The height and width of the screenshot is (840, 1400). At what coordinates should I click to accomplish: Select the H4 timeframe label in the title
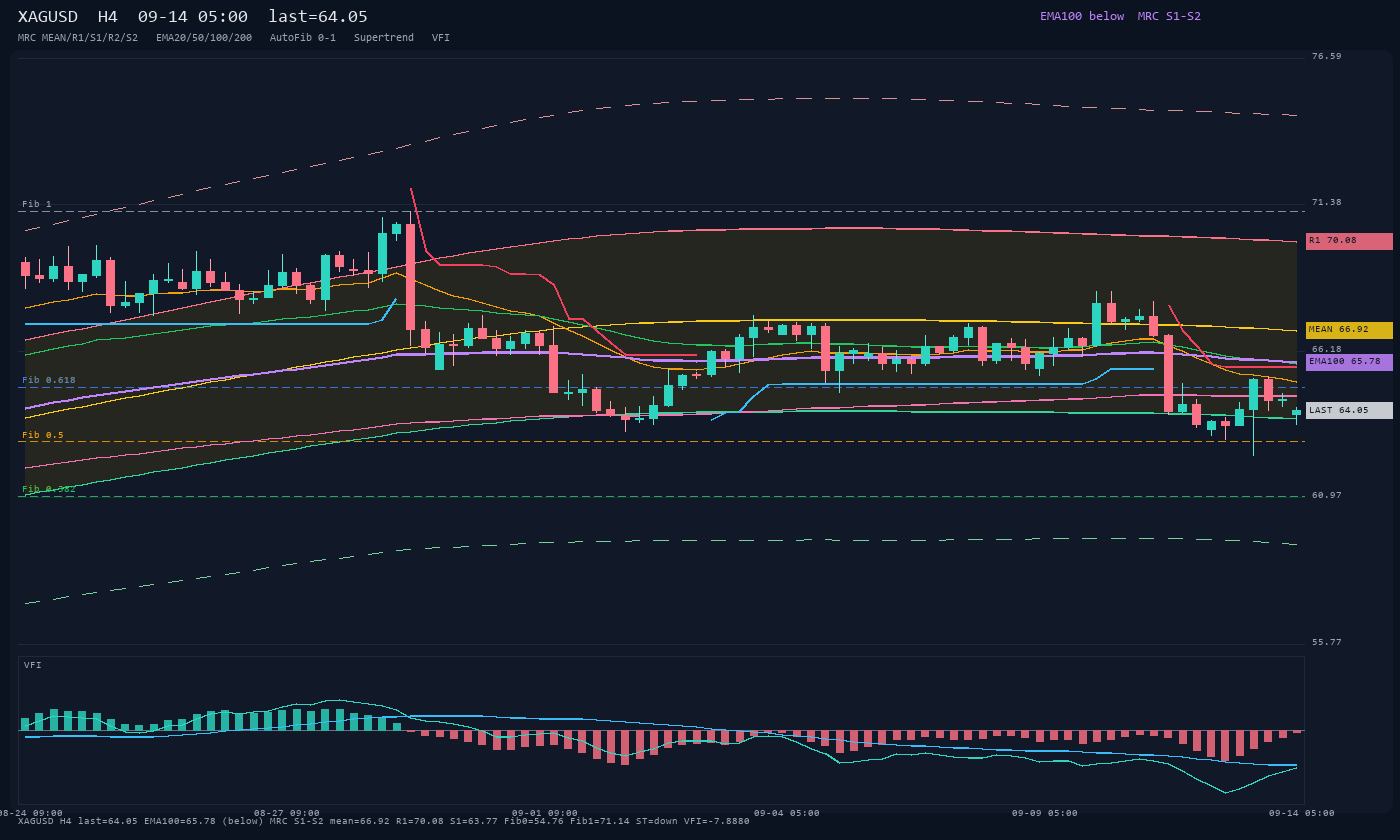tap(107, 17)
